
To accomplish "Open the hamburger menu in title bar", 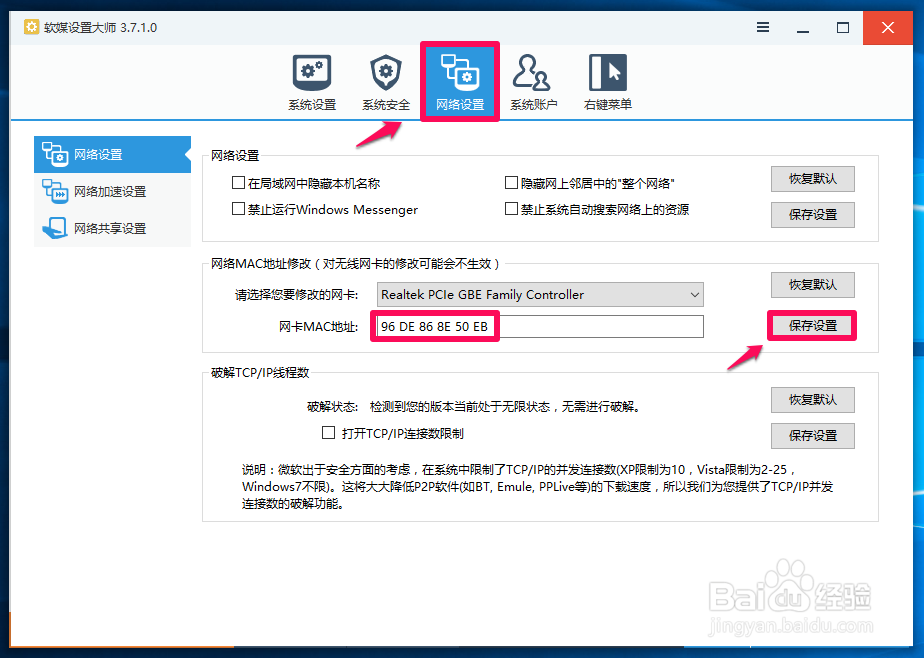I will tap(763, 28).
